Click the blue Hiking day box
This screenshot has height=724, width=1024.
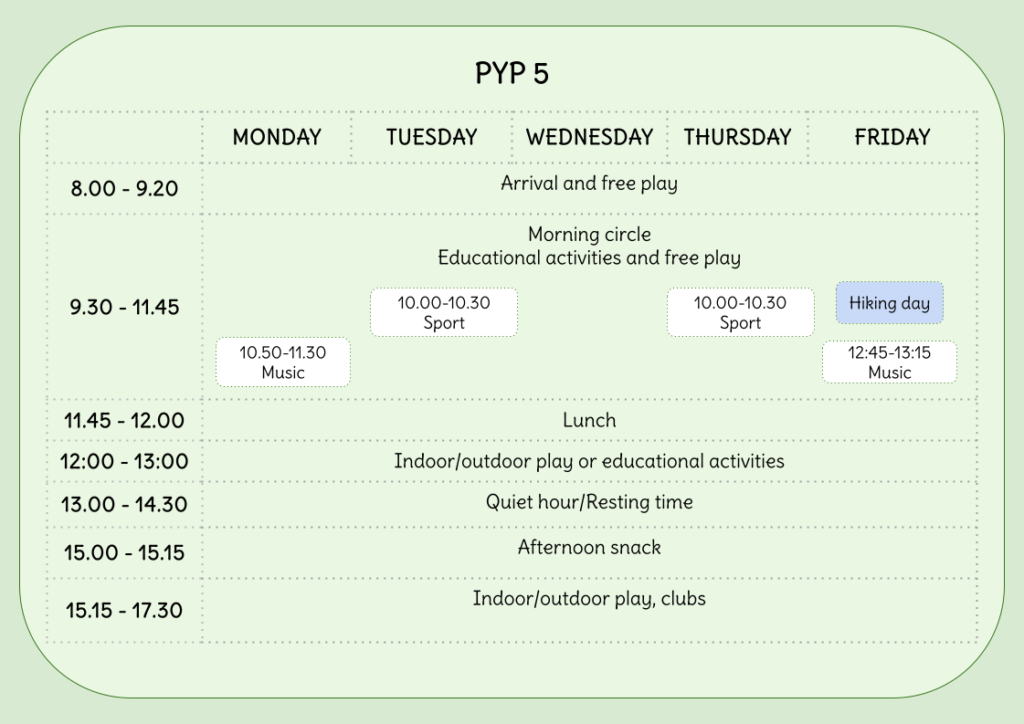[889, 303]
